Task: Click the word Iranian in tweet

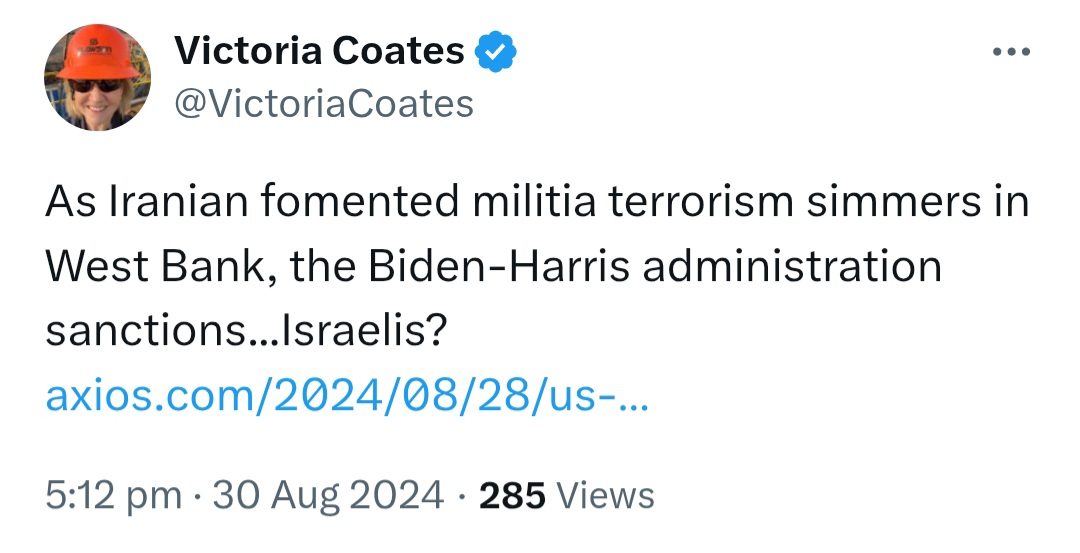Action: pyautogui.click(x=178, y=204)
